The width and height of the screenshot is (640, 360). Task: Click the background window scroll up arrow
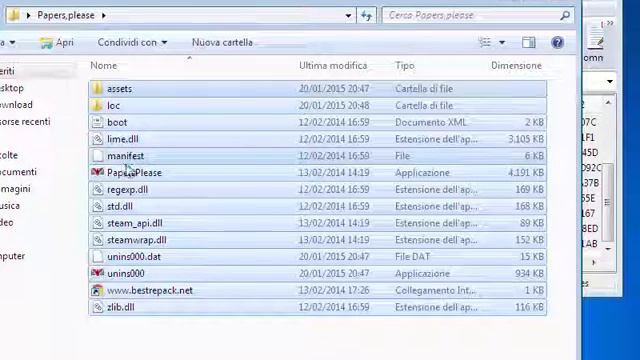point(608,103)
